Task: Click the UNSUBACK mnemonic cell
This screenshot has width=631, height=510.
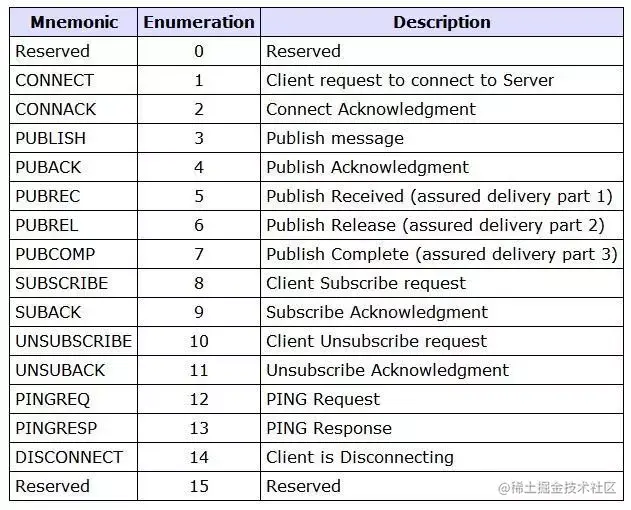Action: tap(60, 370)
